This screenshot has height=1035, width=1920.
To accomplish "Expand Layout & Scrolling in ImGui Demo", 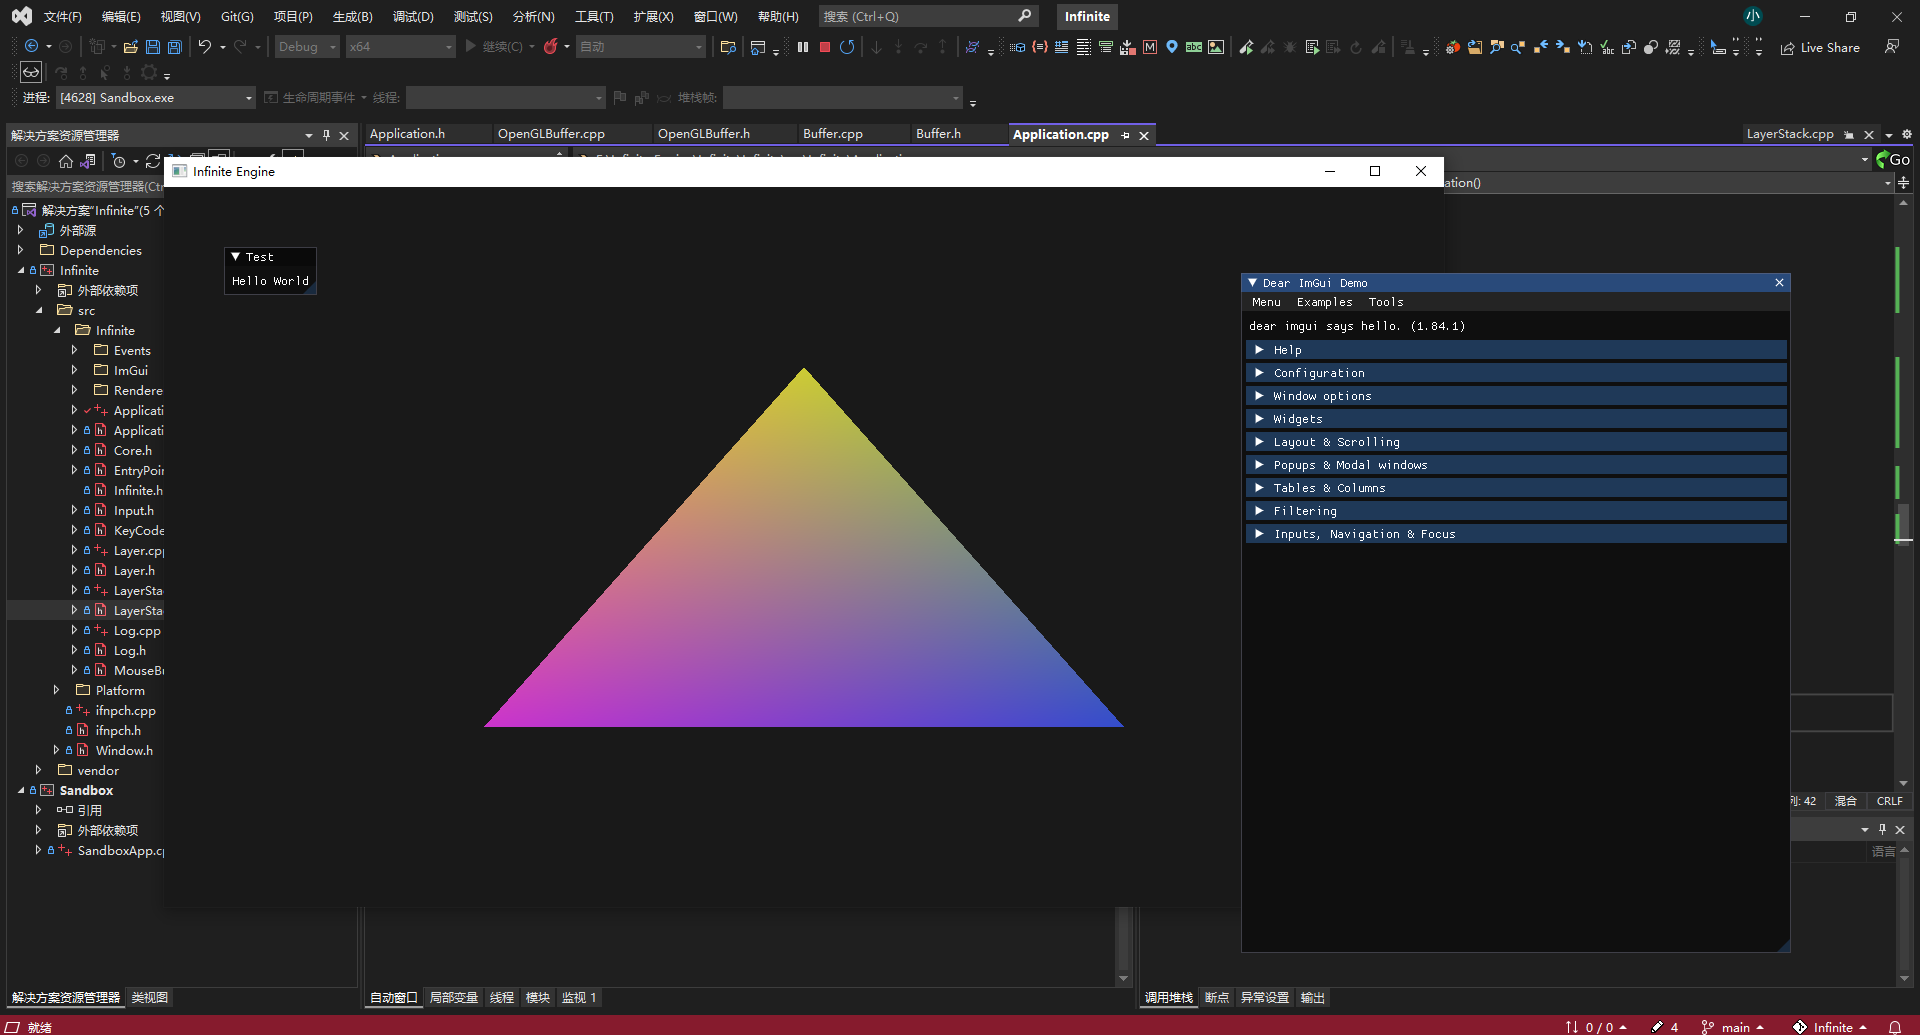I will tap(1516, 442).
